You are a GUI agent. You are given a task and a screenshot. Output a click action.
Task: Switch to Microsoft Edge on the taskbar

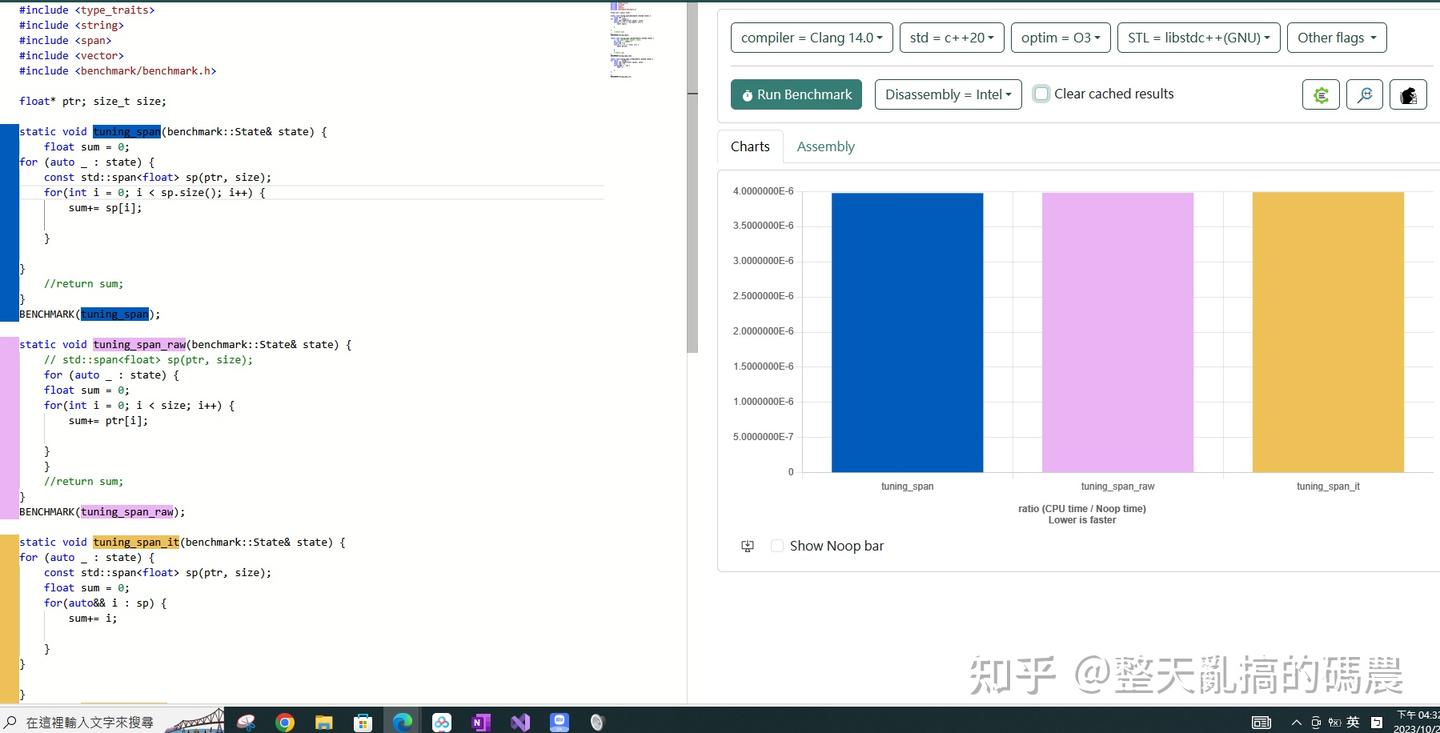[x=402, y=722]
